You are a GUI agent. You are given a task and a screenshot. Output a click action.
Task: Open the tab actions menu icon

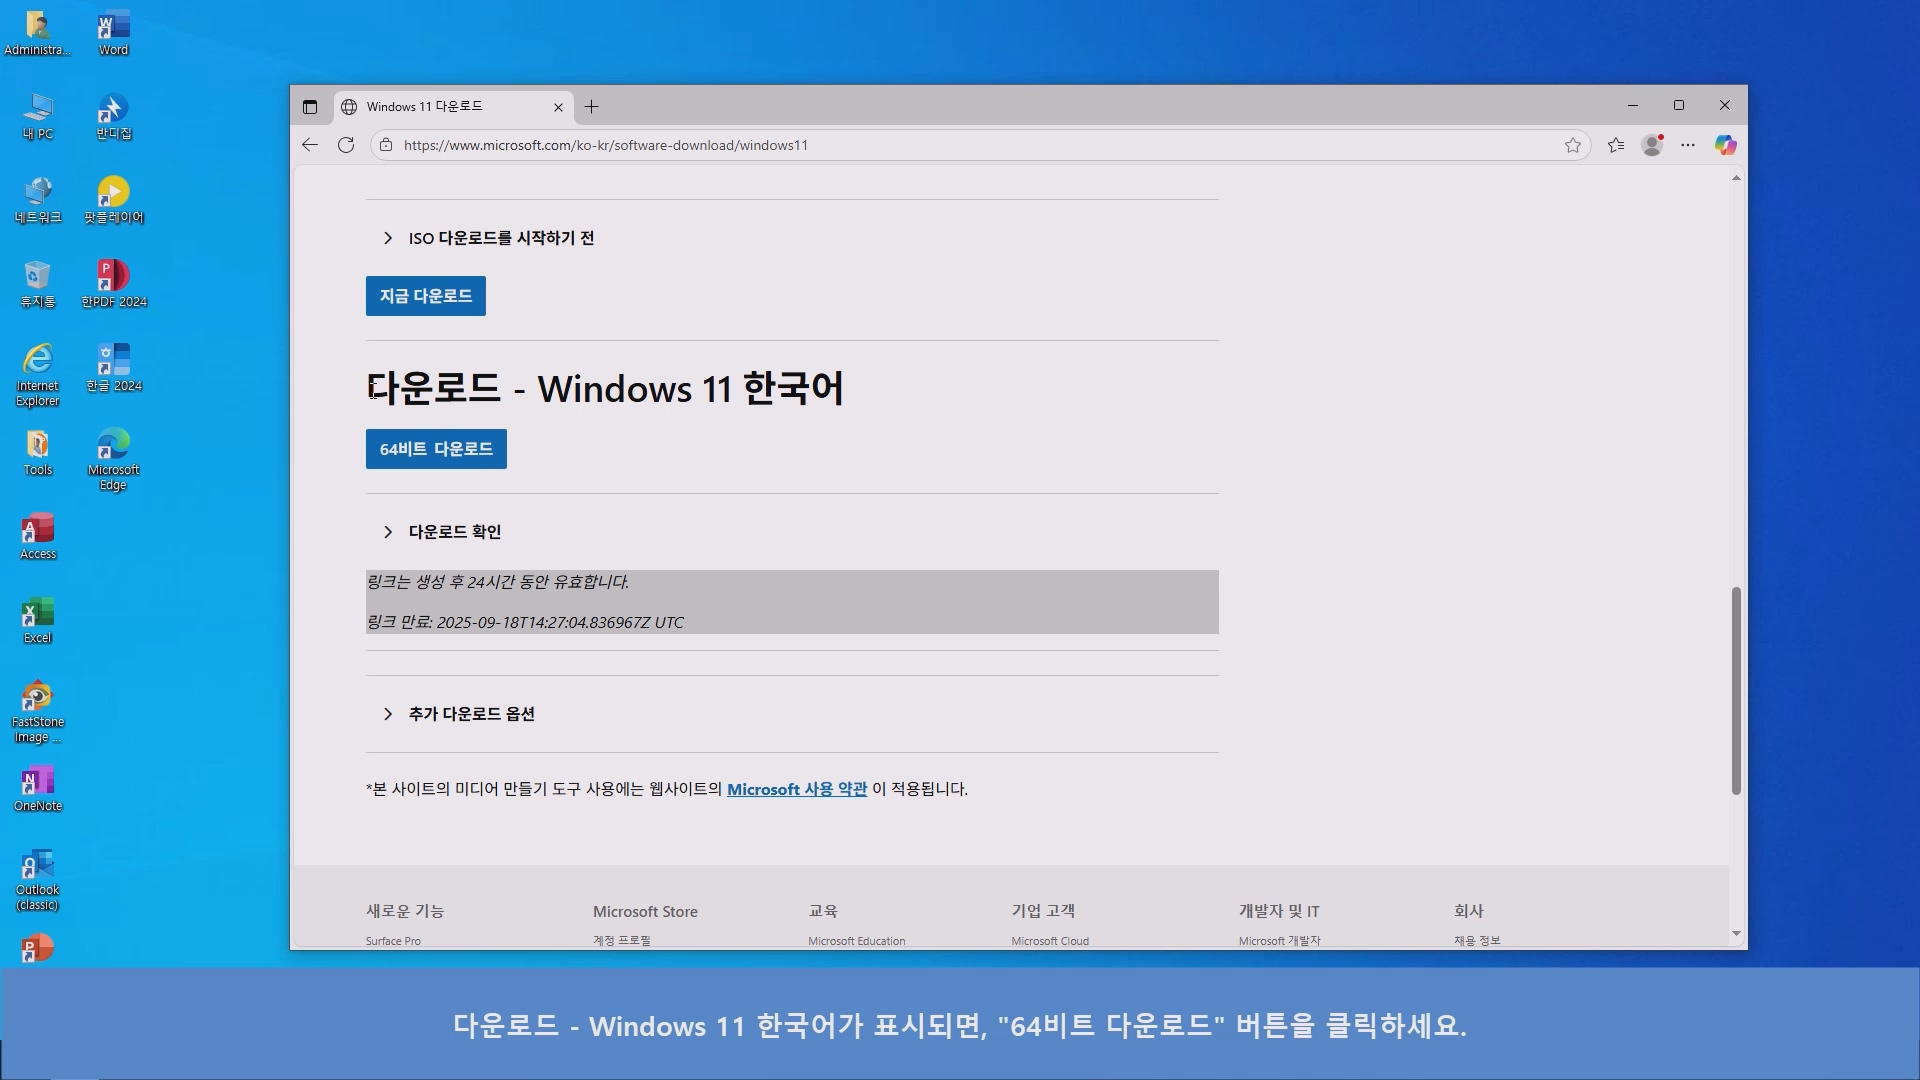coord(310,107)
